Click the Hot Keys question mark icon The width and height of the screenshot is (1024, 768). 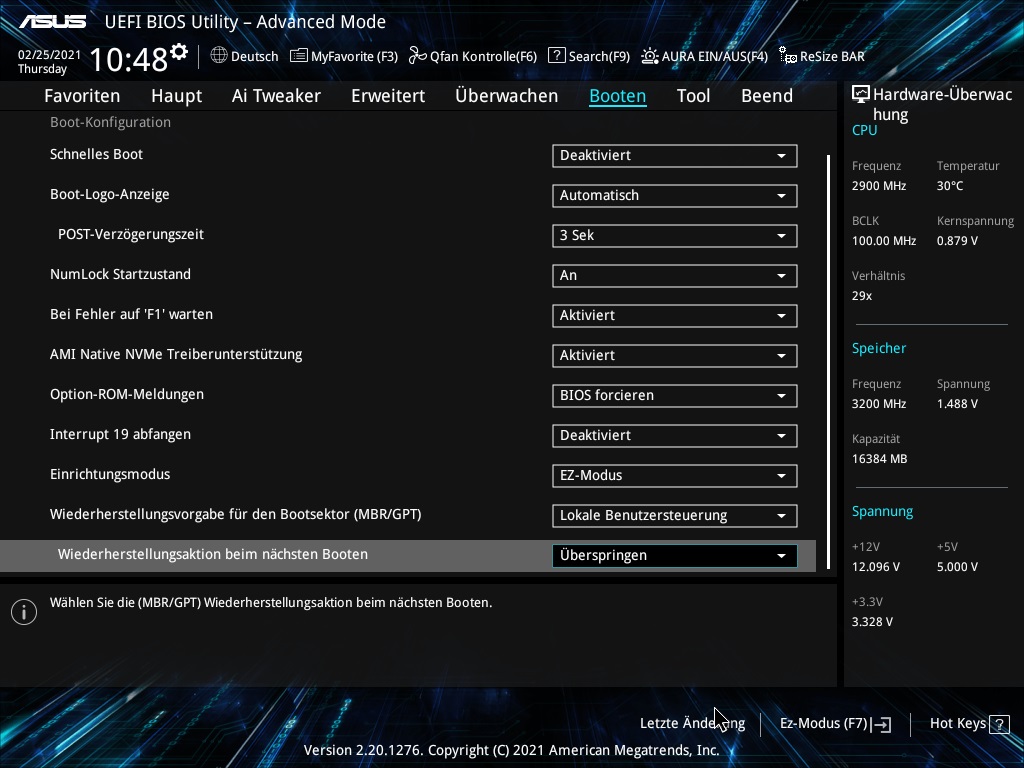click(999, 724)
